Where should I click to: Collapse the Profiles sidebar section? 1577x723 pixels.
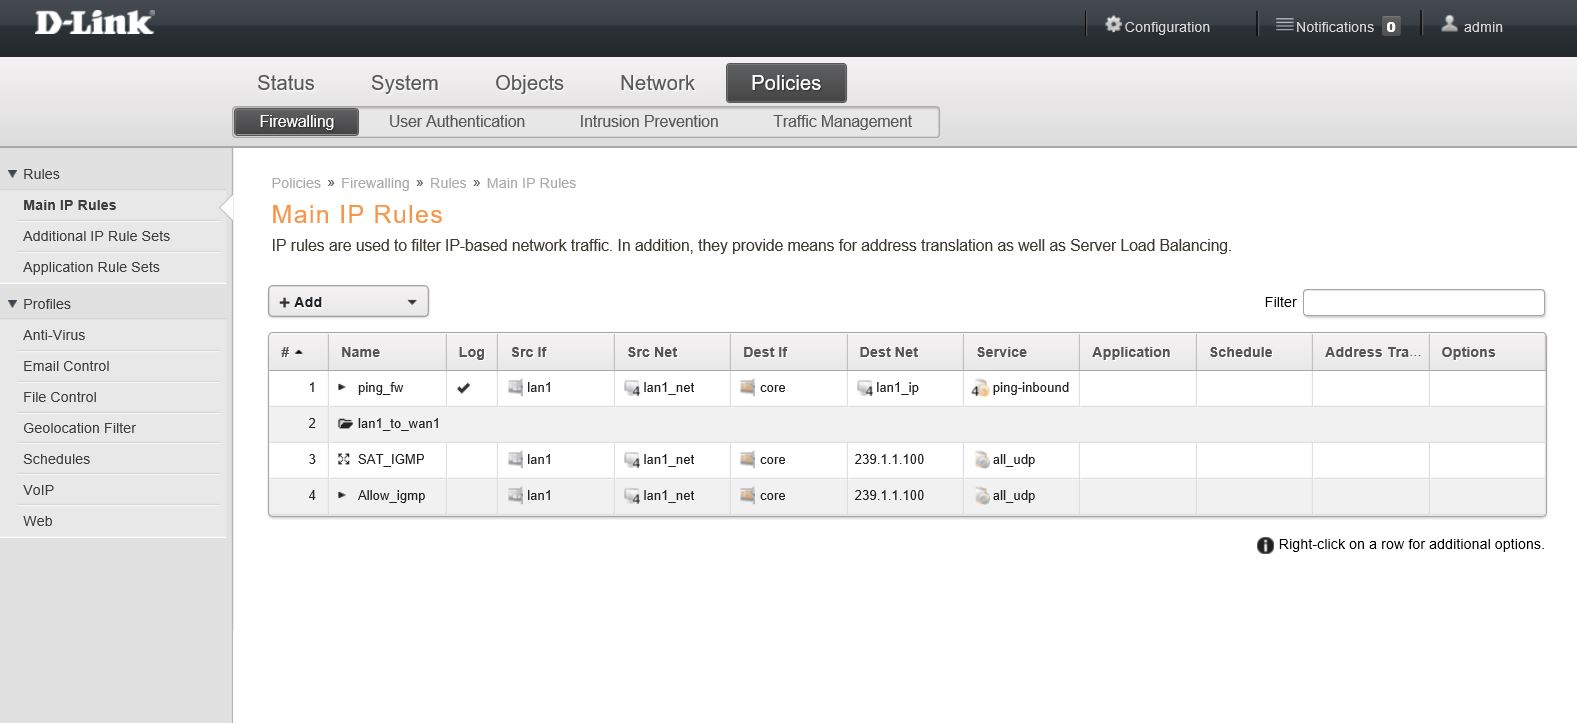click(x=13, y=304)
